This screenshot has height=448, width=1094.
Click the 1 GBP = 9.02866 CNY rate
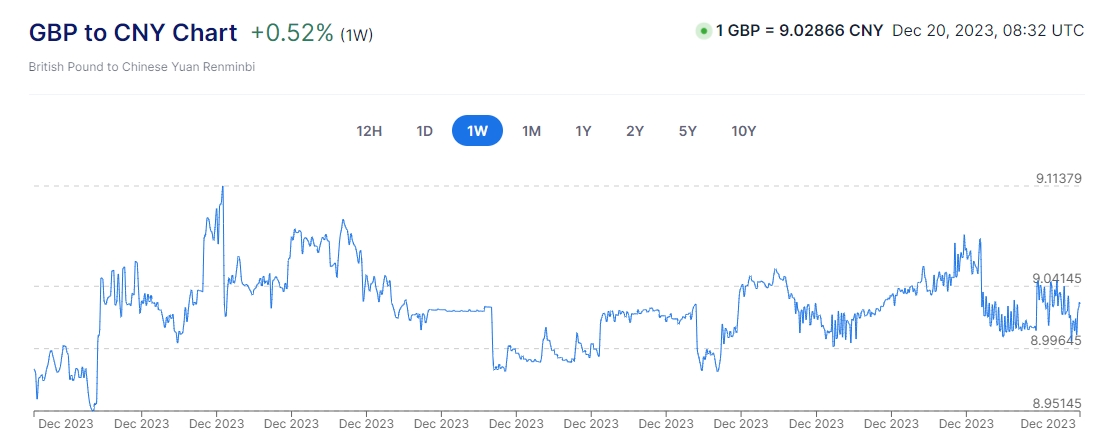[x=799, y=31]
